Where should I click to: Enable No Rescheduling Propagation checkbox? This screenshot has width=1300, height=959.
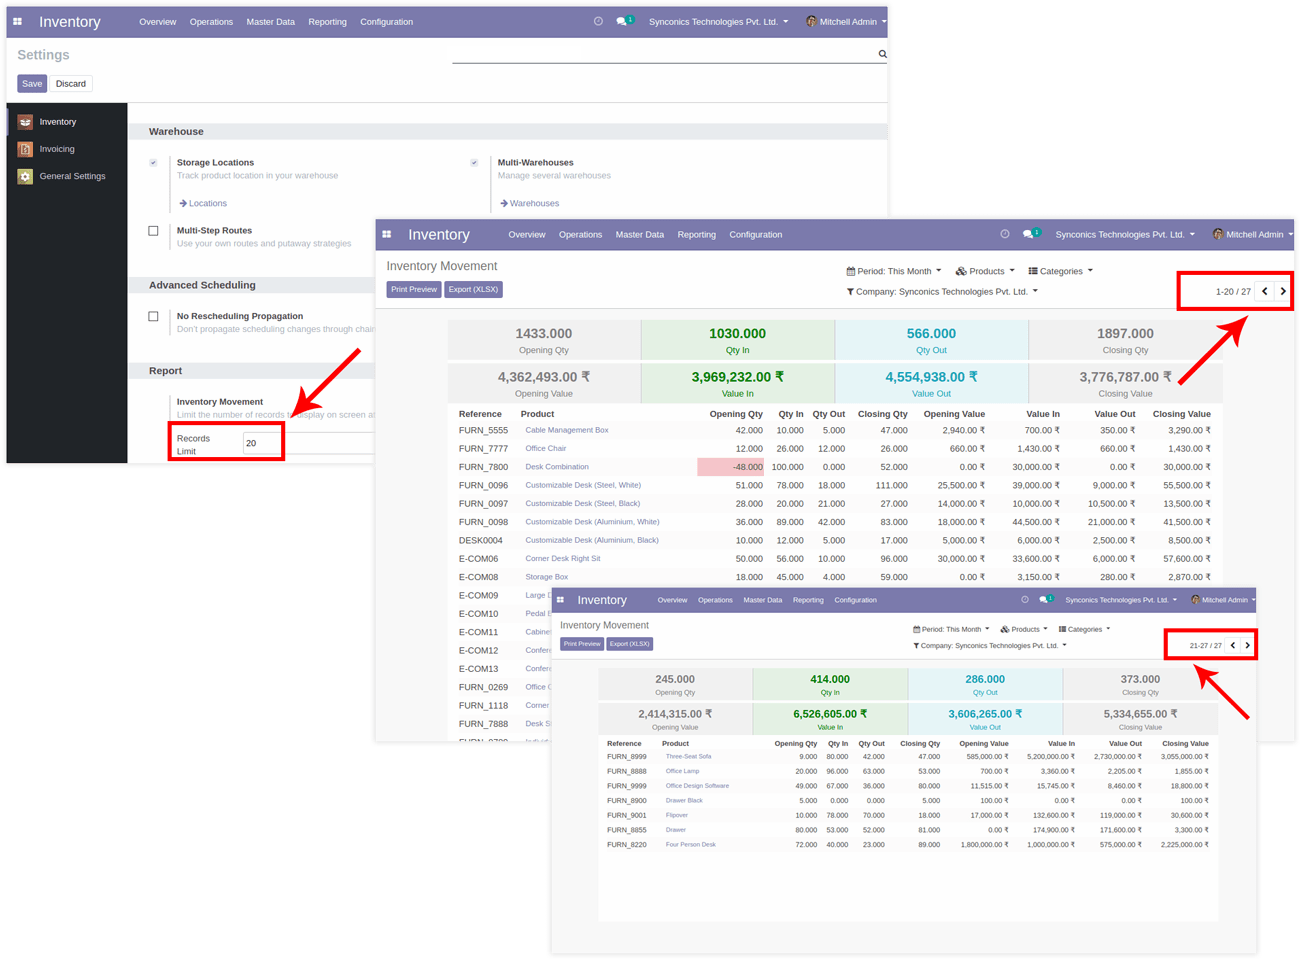coord(153,317)
